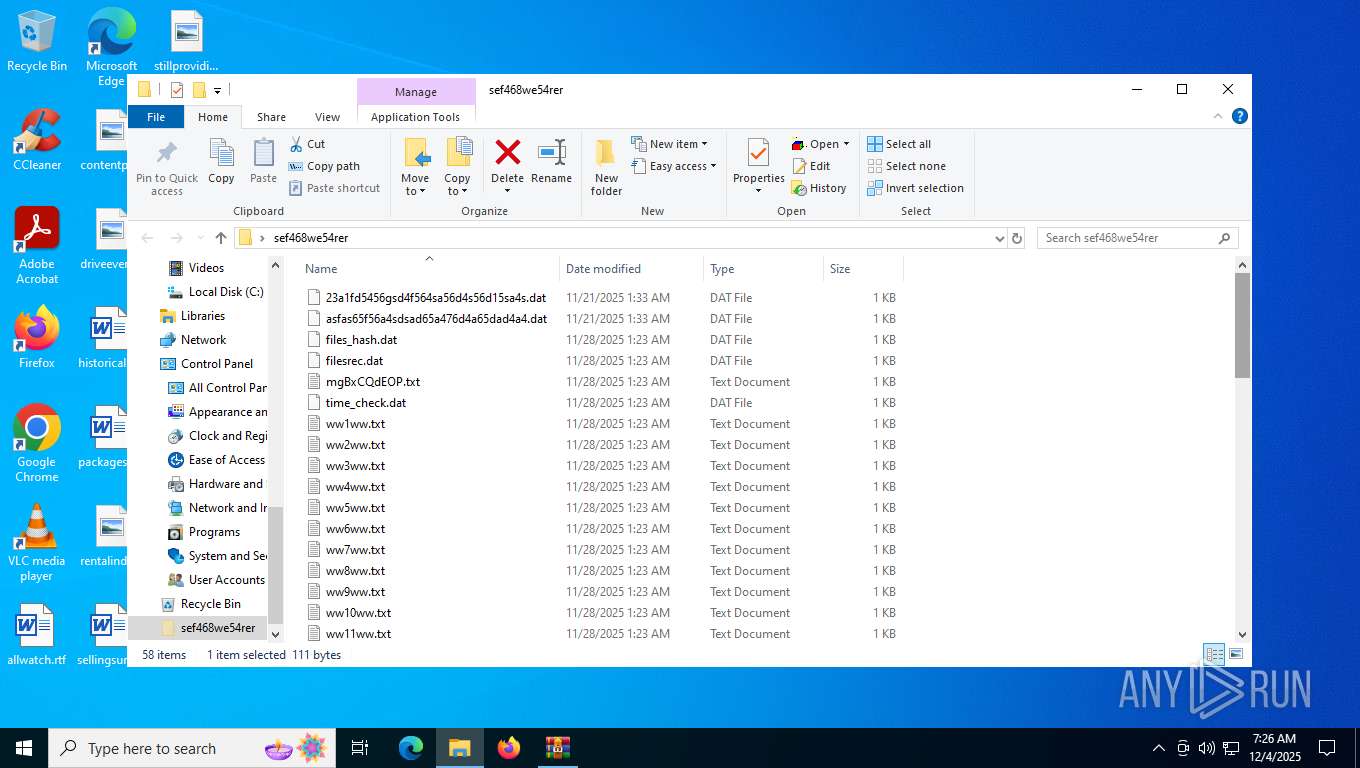Open File Explorer from taskbar

(x=459, y=747)
